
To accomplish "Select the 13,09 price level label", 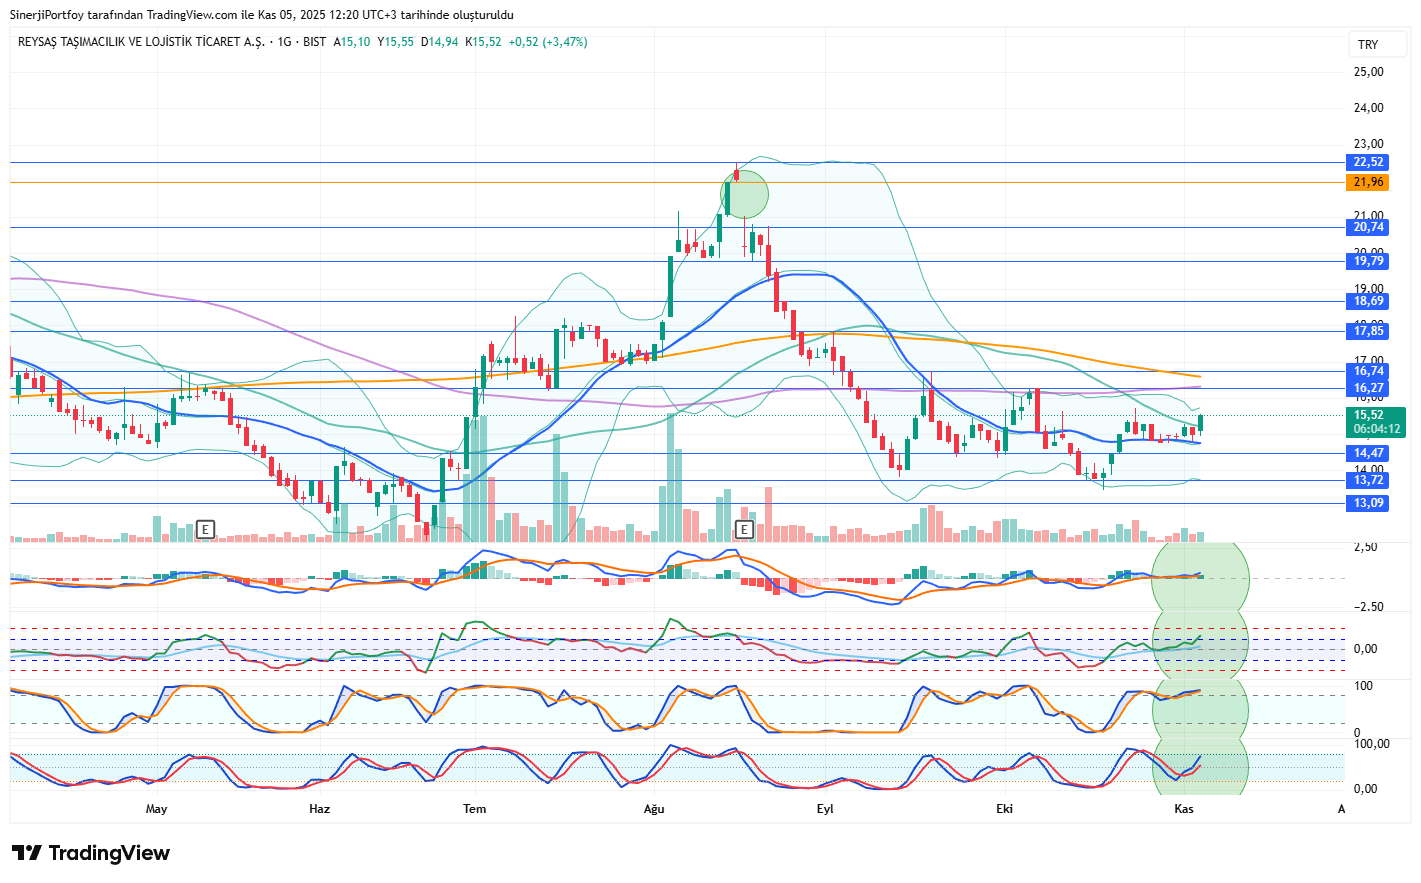I will 1368,503.
